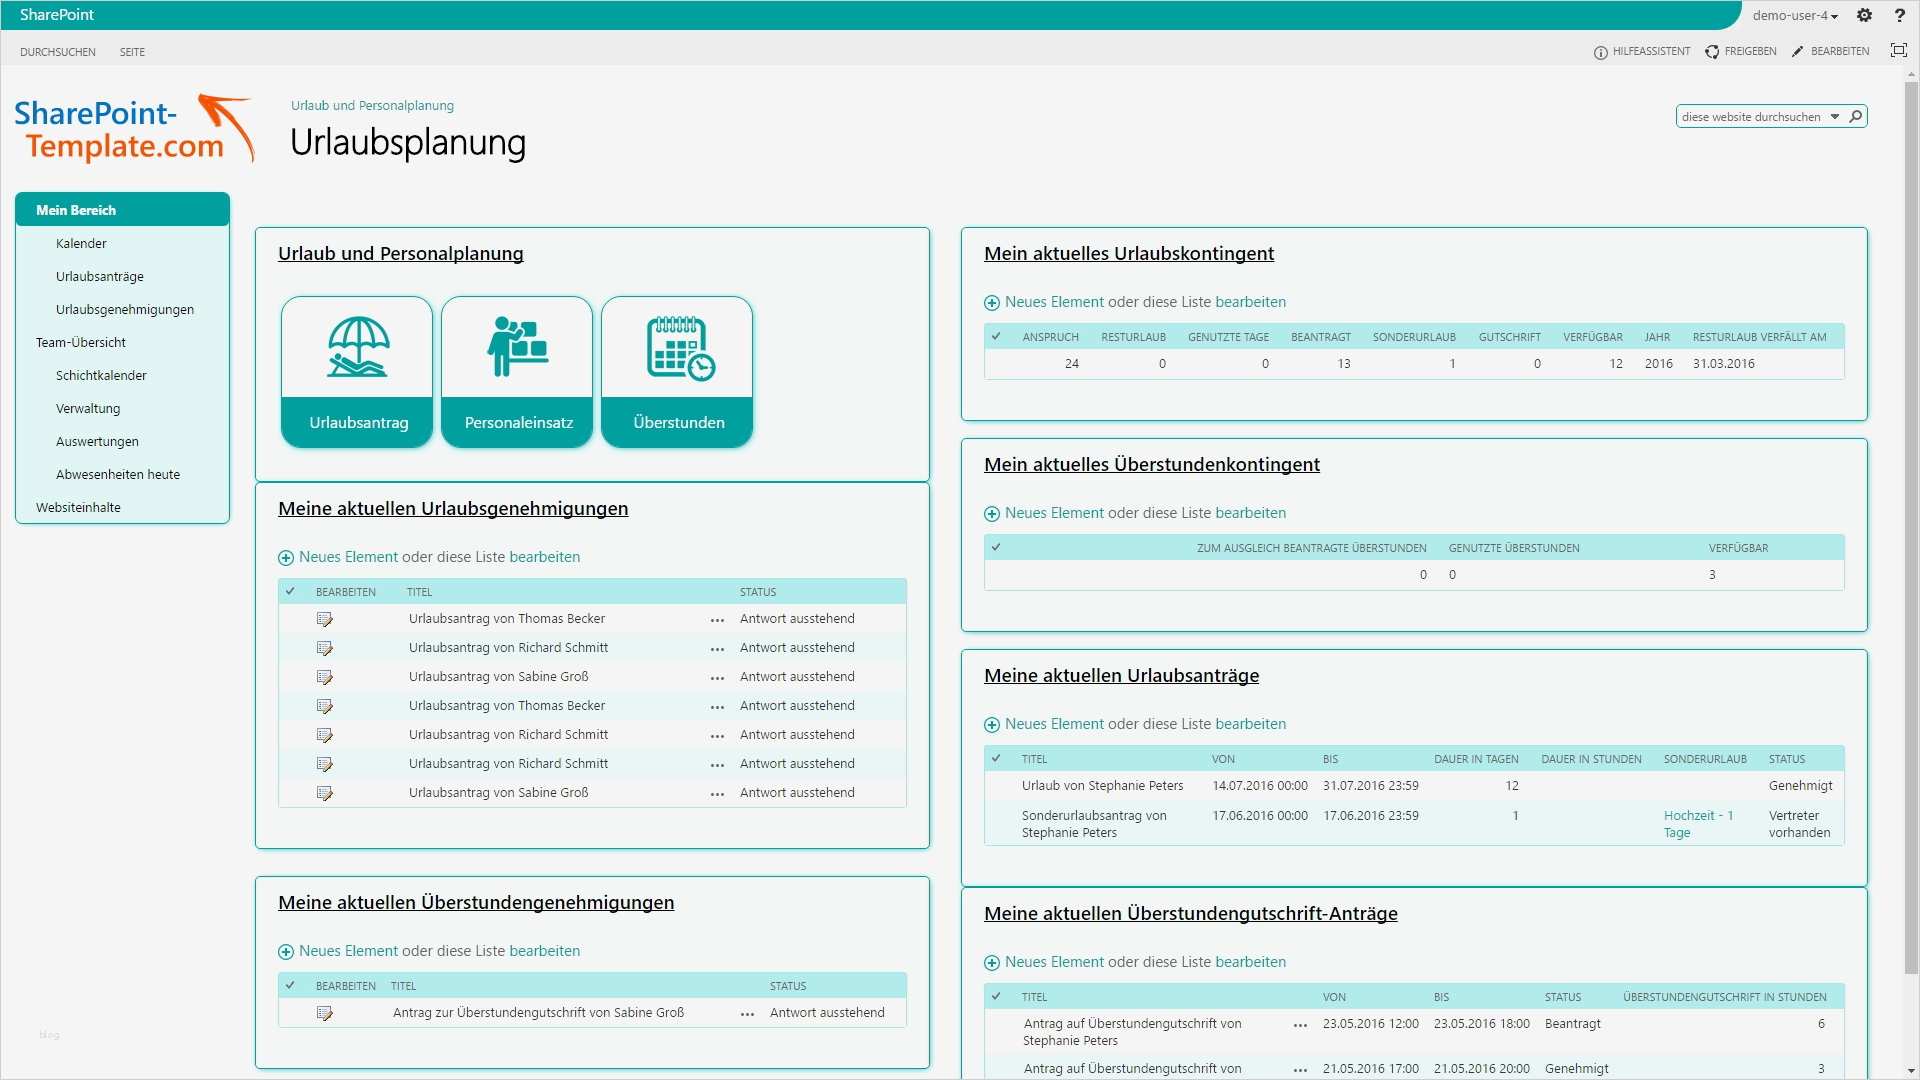
Task: Open ellipsis menu for Richard Schmitt's first request
Action: pos(717,649)
